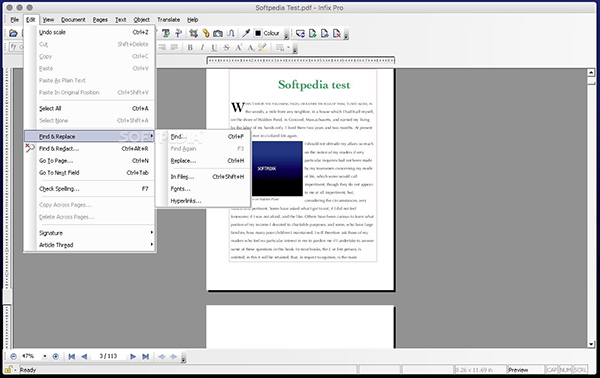Expand the Find & Replace submenu
The width and height of the screenshot is (600, 378).
tap(90, 136)
